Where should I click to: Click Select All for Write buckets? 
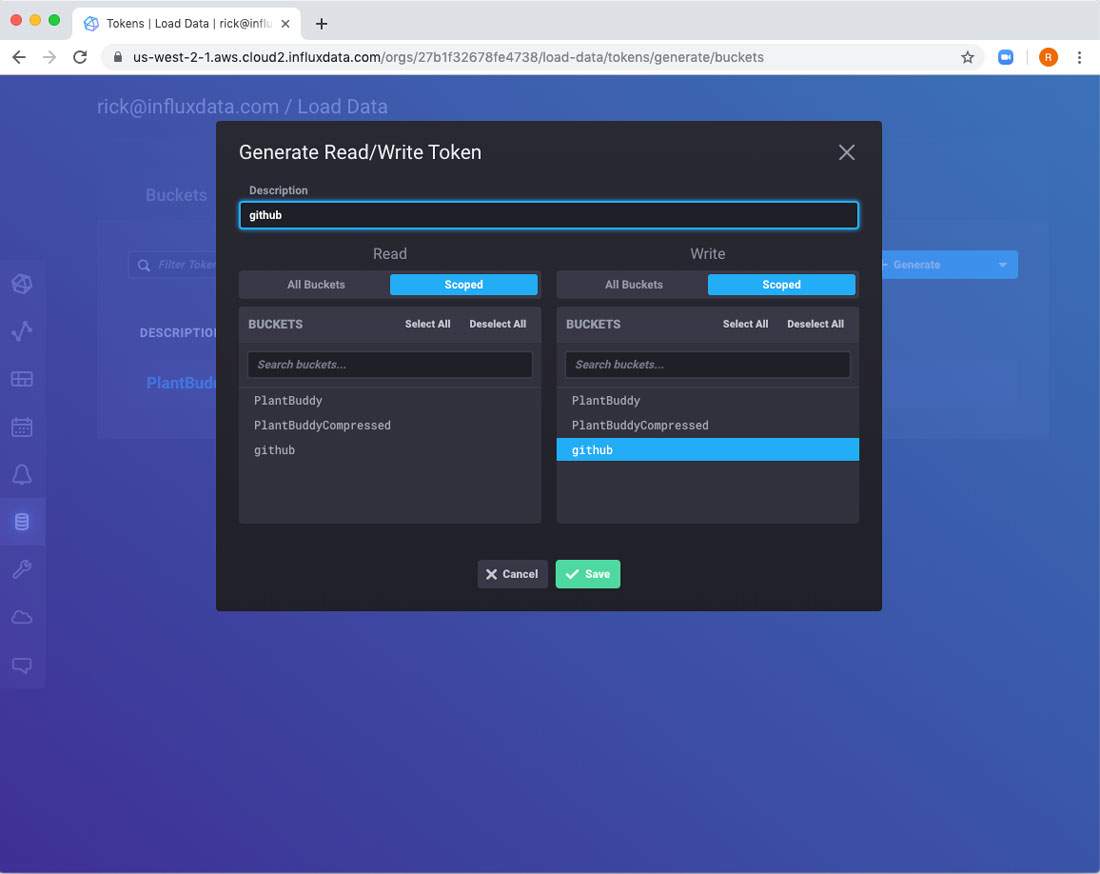point(745,324)
